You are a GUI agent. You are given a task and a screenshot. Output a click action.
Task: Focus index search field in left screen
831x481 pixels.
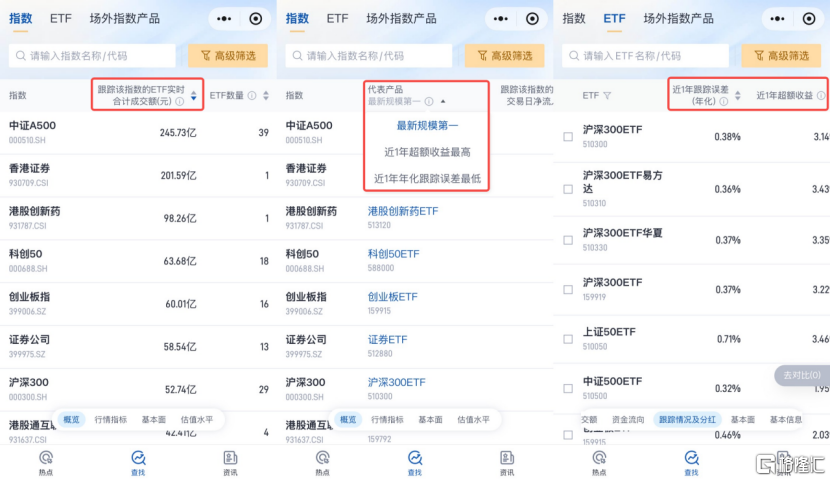[x=92, y=56]
